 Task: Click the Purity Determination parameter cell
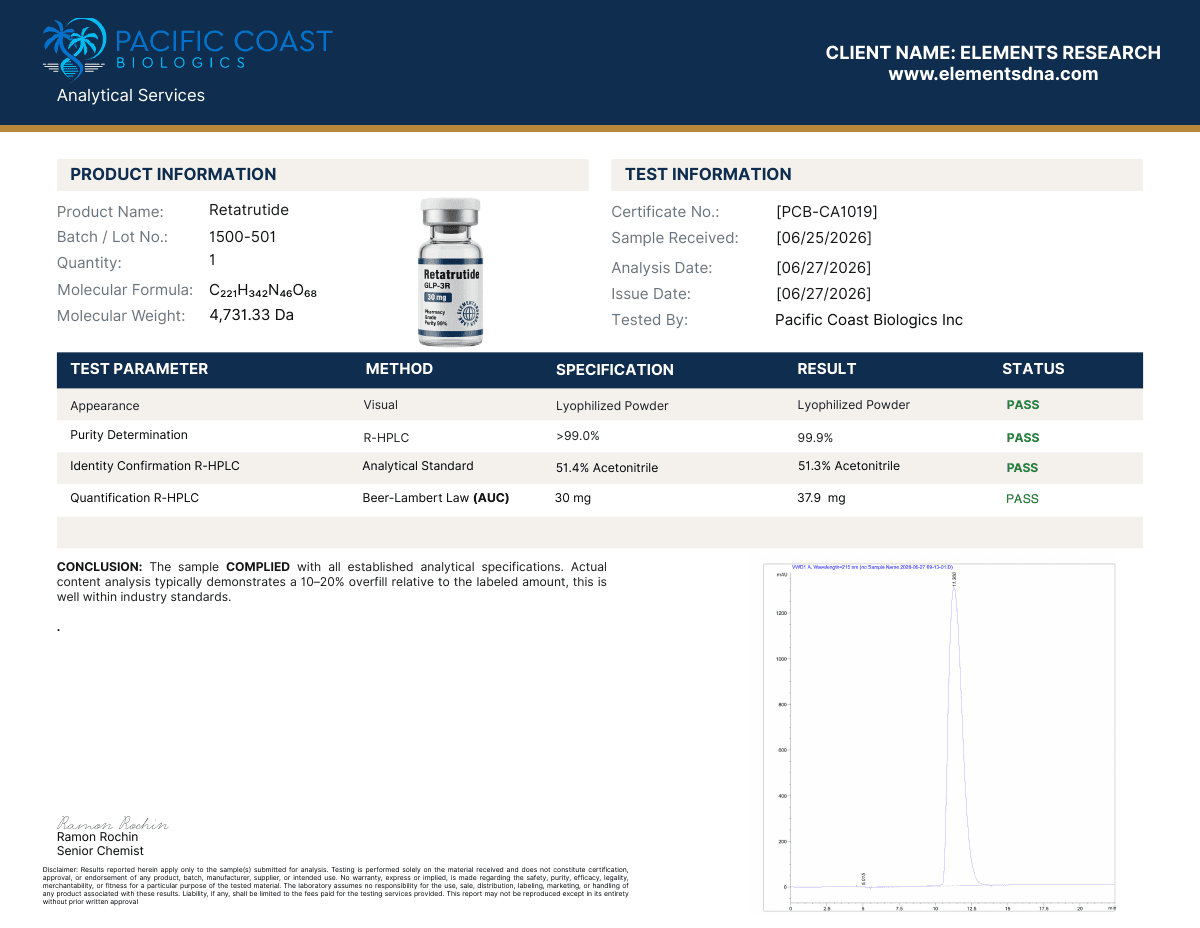click(x=129, y=435)
